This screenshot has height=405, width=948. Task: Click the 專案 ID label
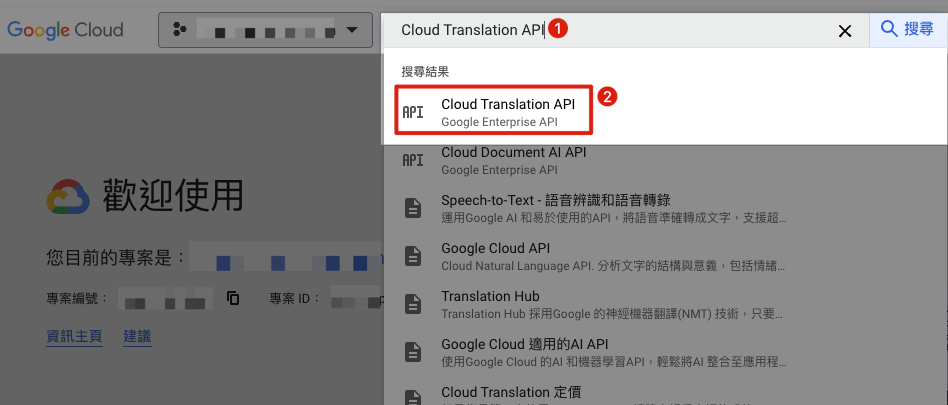click(295, 298)
